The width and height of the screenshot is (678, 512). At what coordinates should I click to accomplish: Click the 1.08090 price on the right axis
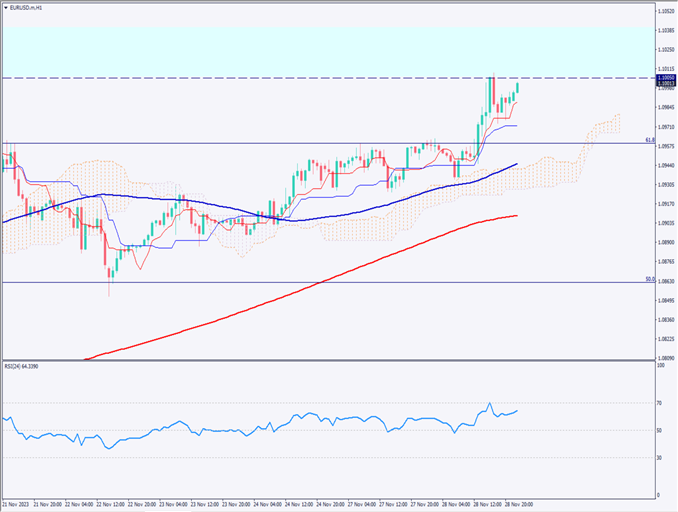(664, 357)
